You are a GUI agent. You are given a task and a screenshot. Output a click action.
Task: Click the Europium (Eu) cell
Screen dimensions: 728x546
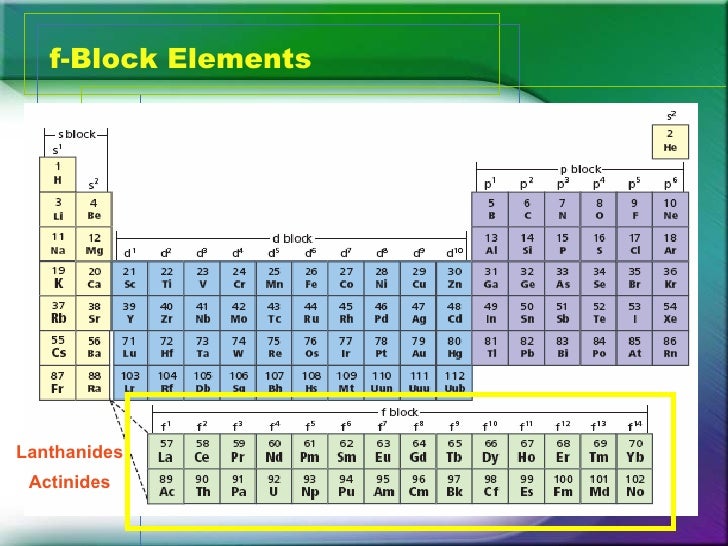tap(383, 451)
